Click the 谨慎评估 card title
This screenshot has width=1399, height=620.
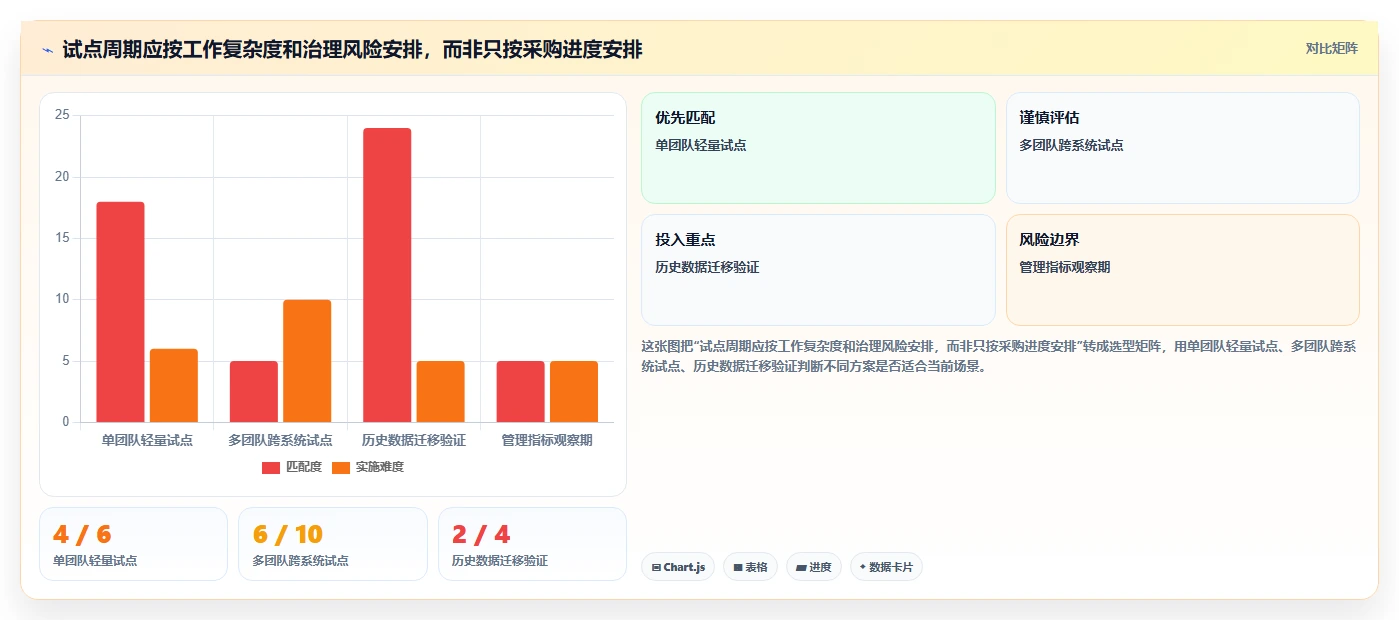[1049, 118]
